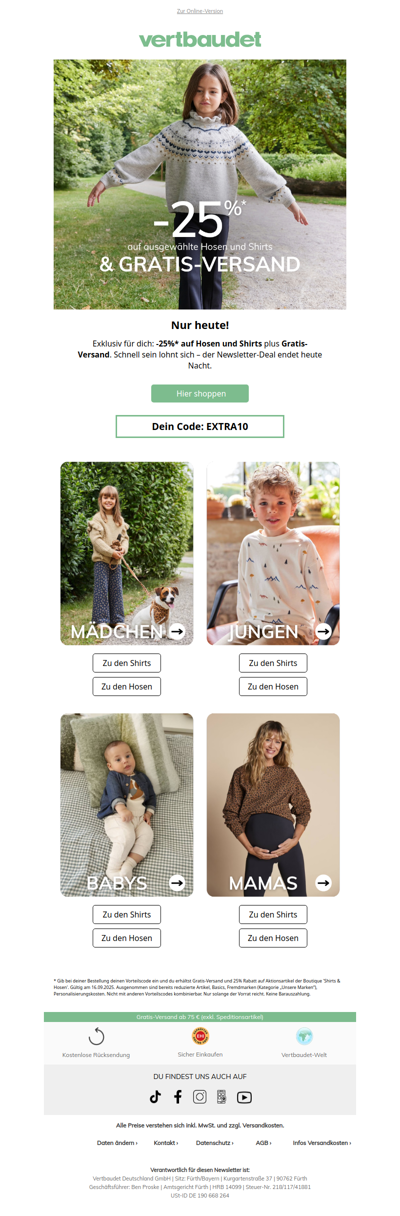This screenshot has height=1216, width=400.
Task: Click the Kostenlose Rücksendung return arrow icon
Action: point(96,1036)
